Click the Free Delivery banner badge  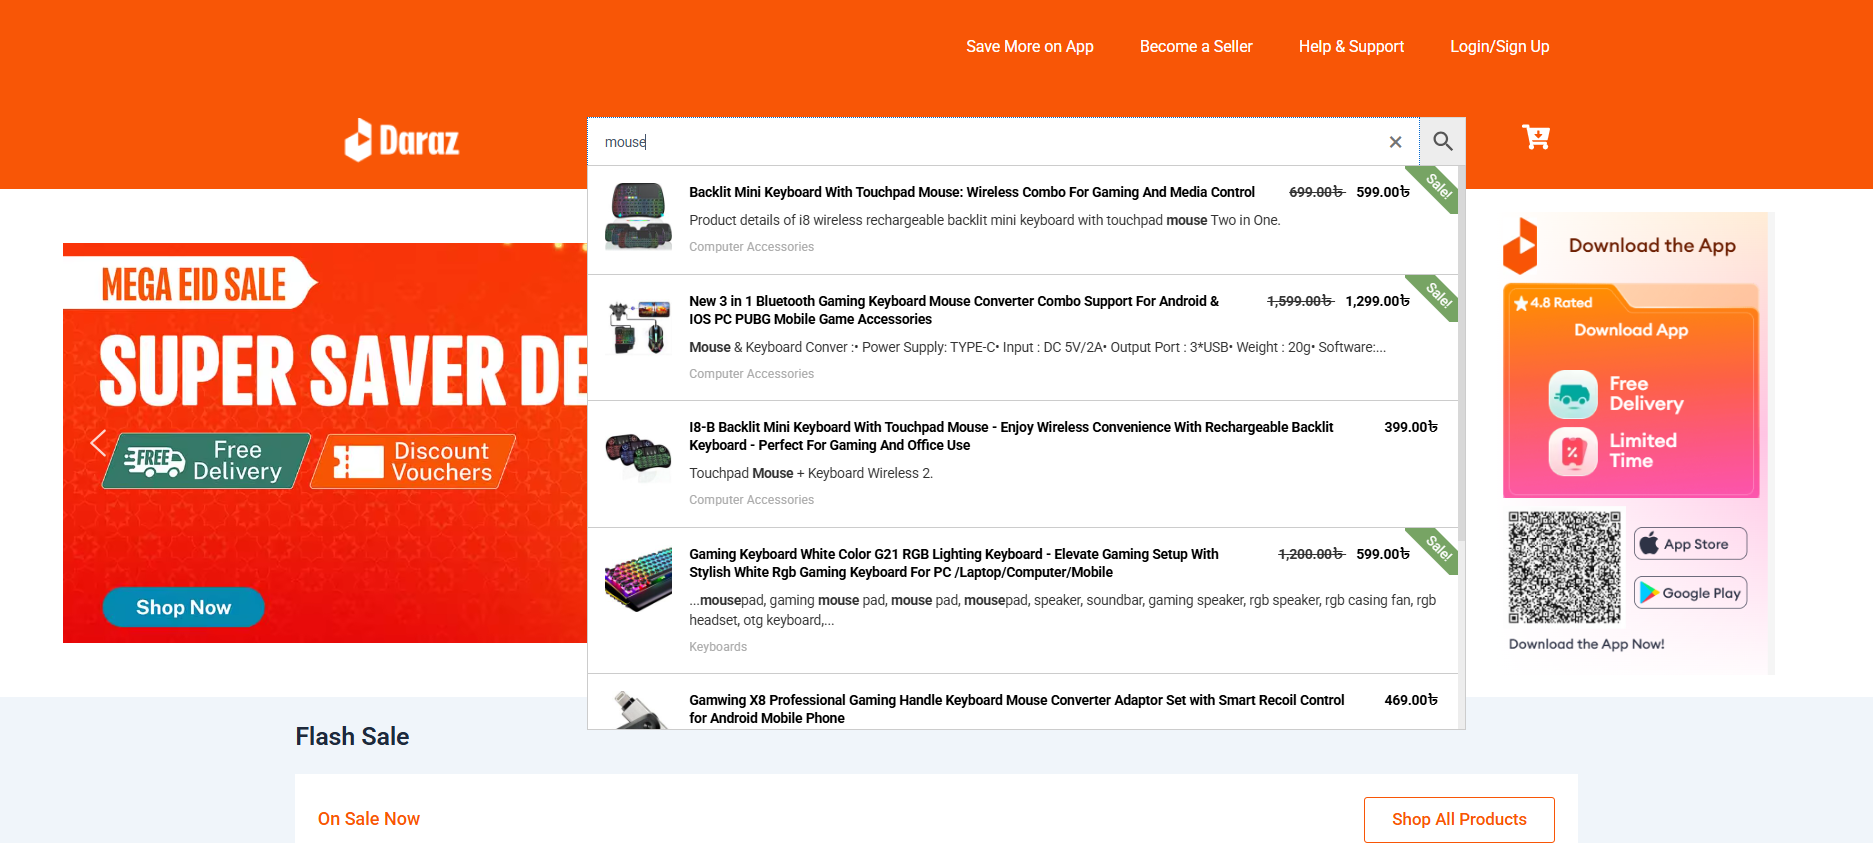(207, 461)
